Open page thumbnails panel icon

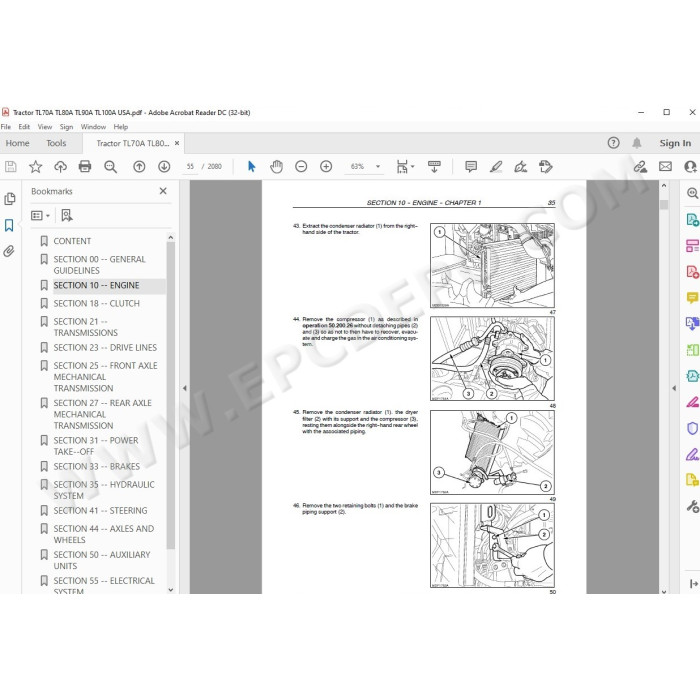tap(10, 199)
